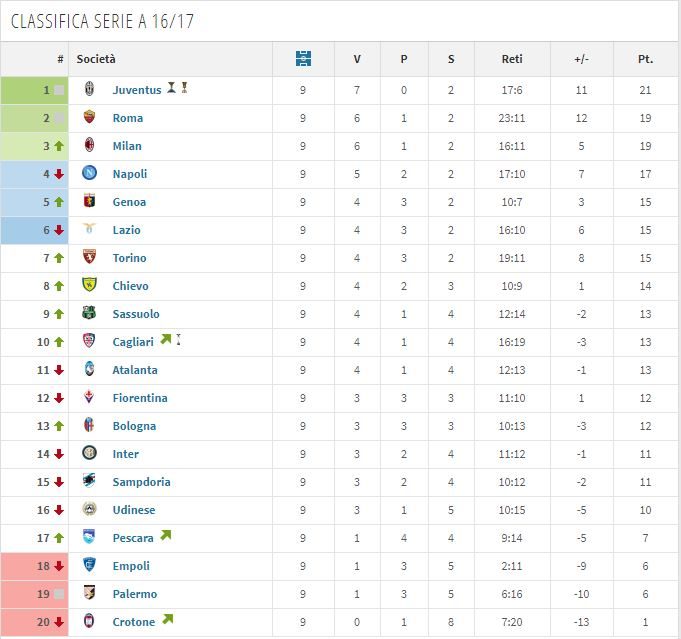Open the Sassuolo team link
Screen dimensions: 681x639
(136, 314)
